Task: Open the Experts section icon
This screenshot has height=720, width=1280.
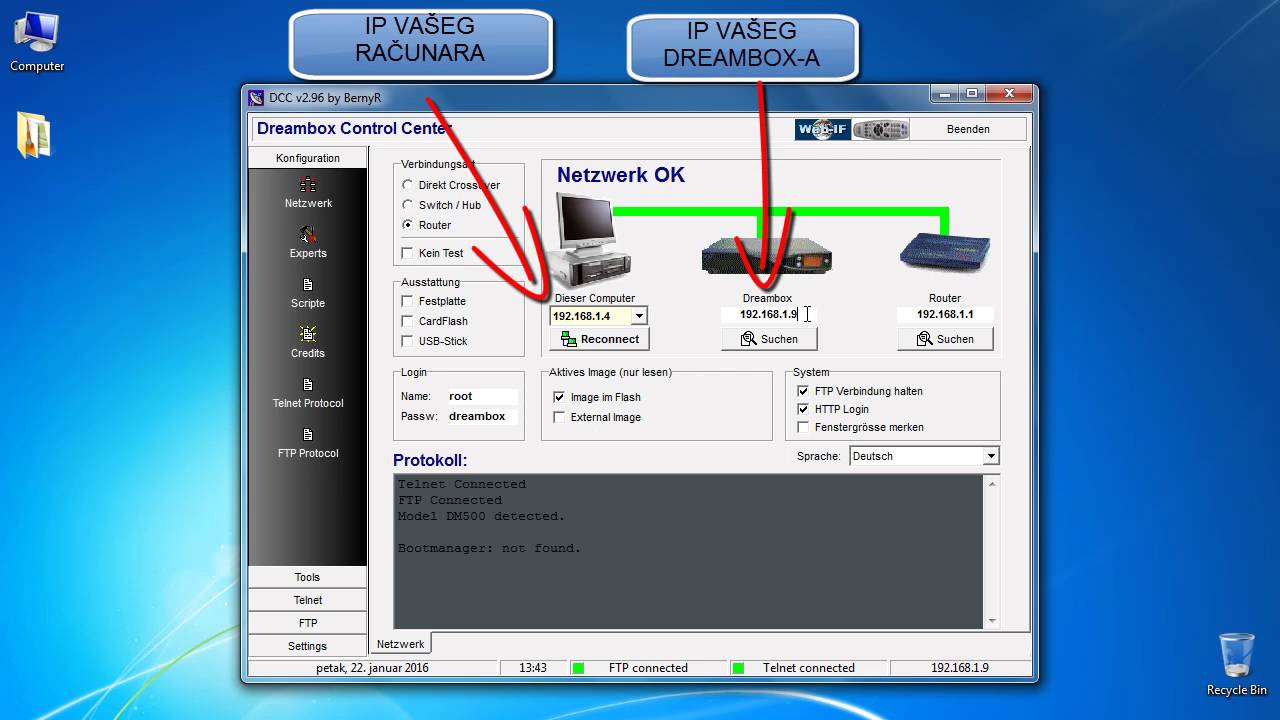Action: click(x=308, y=235)
